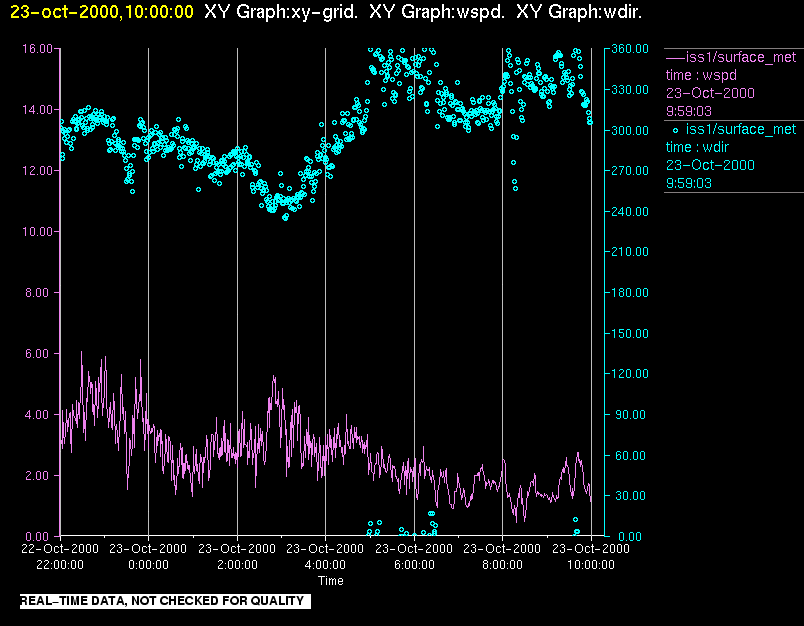Click the 23-Oct-2000 8:00:00 time label
804x626 pixels.
502,557
